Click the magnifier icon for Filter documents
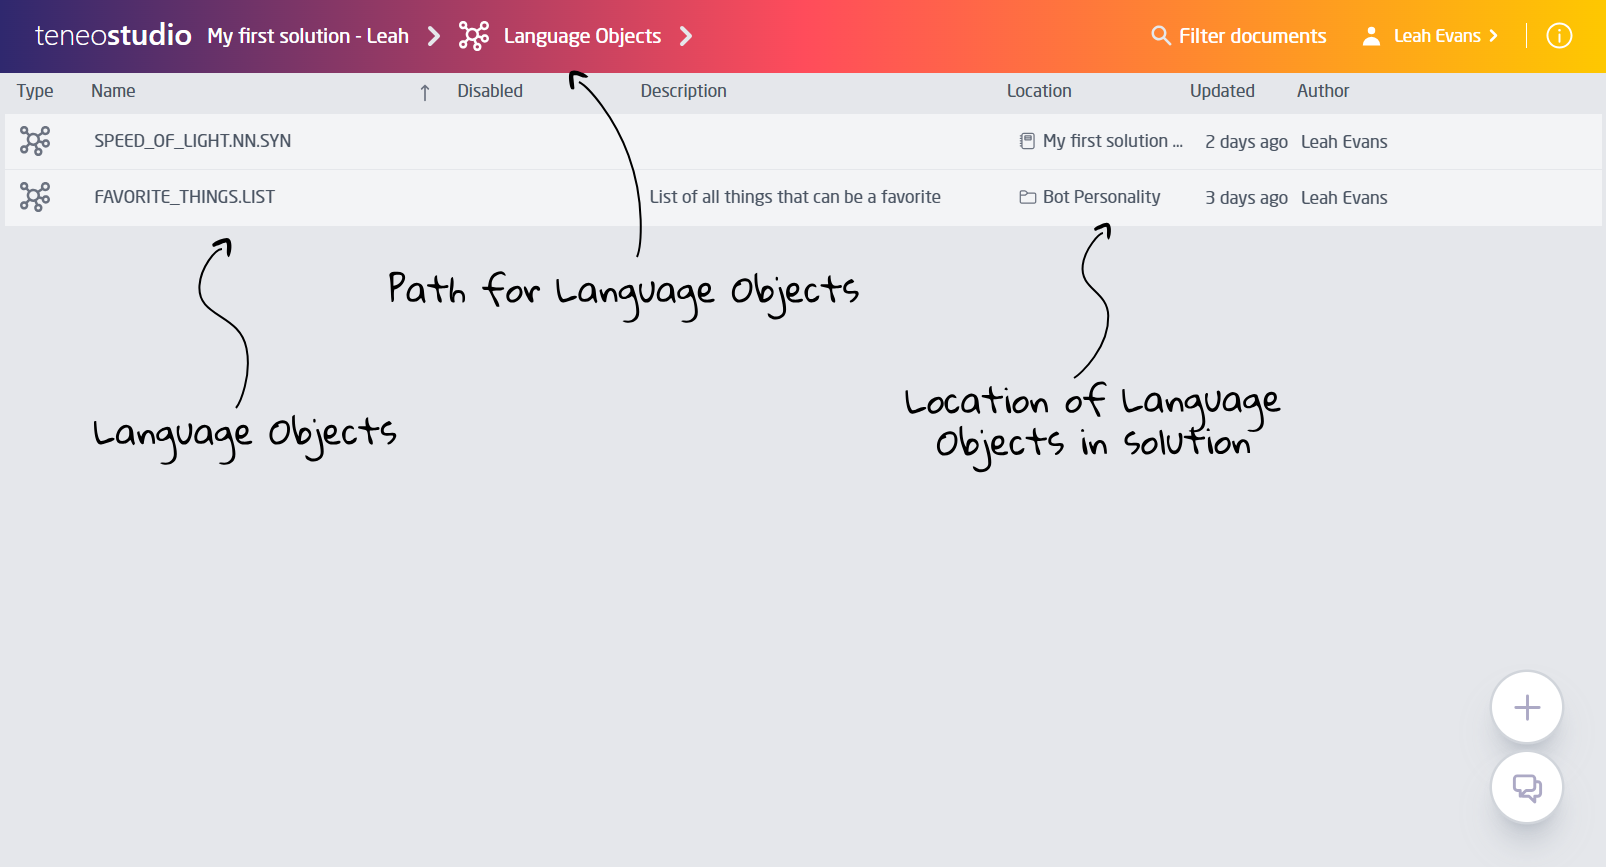The height and width of the screenshot is (867, 1606). coord(1160,36)
